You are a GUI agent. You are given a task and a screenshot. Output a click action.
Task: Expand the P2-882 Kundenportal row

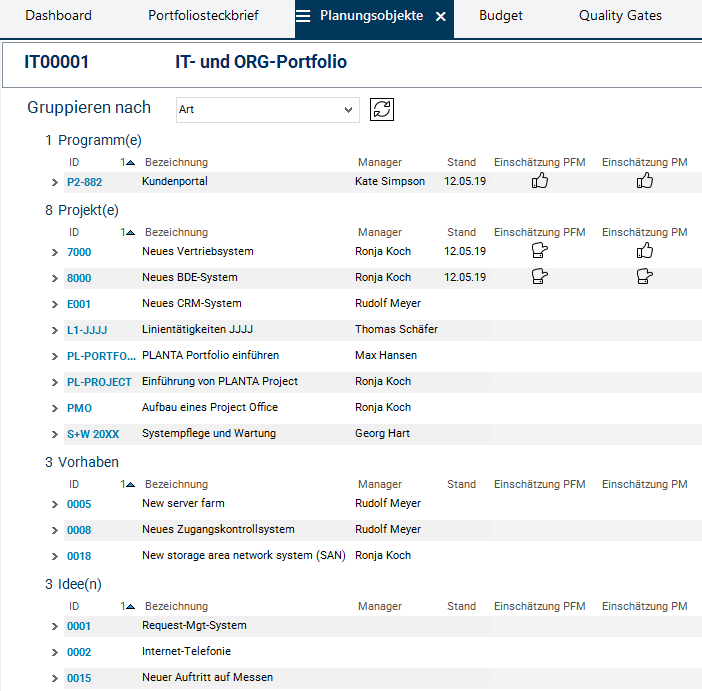coord(55,182)
